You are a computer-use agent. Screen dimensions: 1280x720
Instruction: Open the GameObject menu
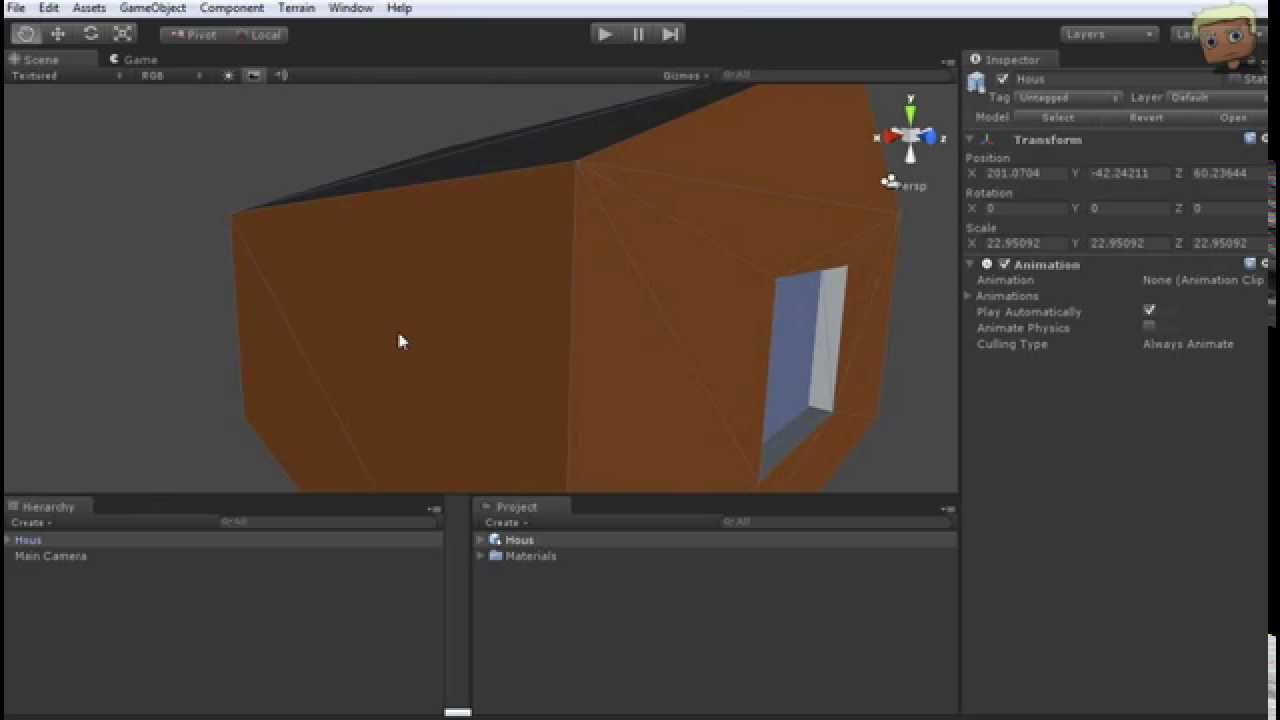[152, 8]
